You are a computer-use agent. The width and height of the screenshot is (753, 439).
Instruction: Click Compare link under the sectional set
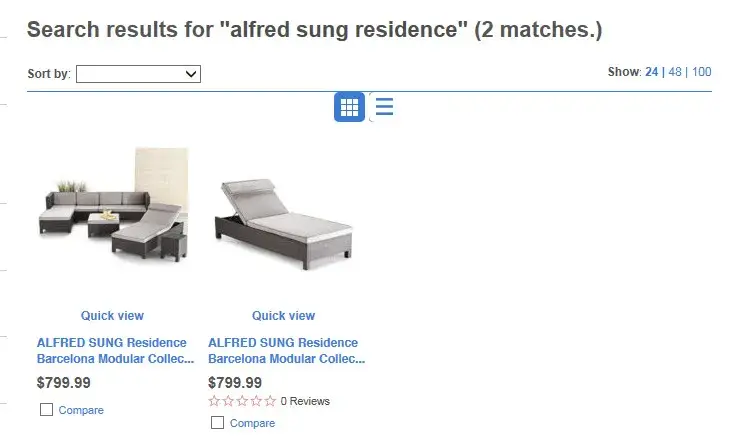click(x=81, y=410)
